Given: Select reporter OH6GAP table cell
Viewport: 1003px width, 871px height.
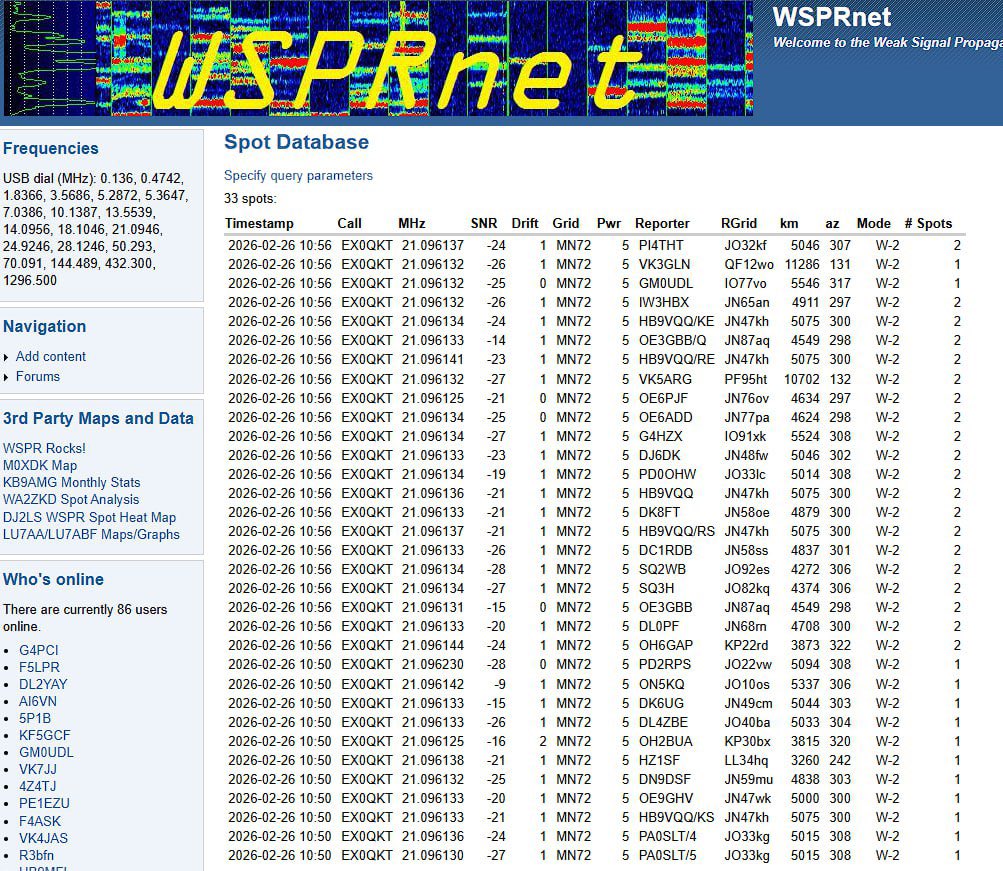Looking at the screenshot, I should click(665, 645).
